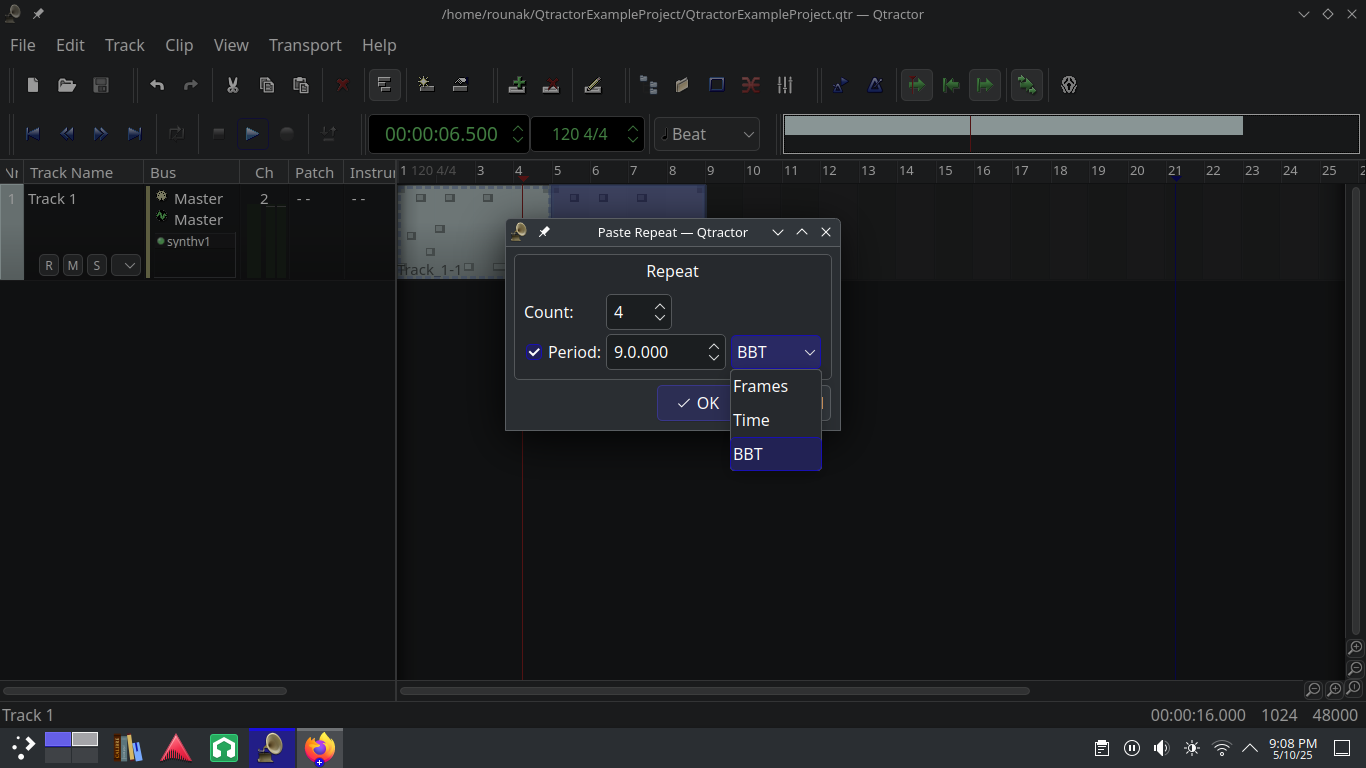
Task: Click the Undo arrow in the toolbar
Action: pos(157,85)
